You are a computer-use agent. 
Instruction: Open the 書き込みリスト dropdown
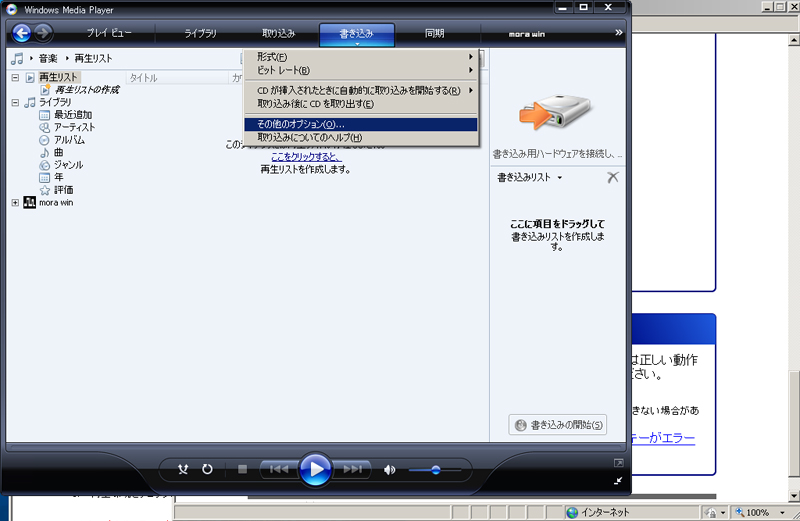(x=530, y=177)
